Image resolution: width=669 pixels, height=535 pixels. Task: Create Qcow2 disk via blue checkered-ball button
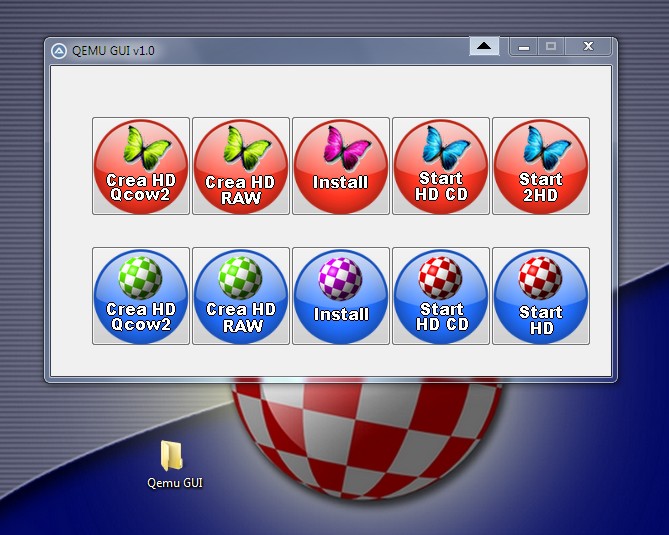141,296
